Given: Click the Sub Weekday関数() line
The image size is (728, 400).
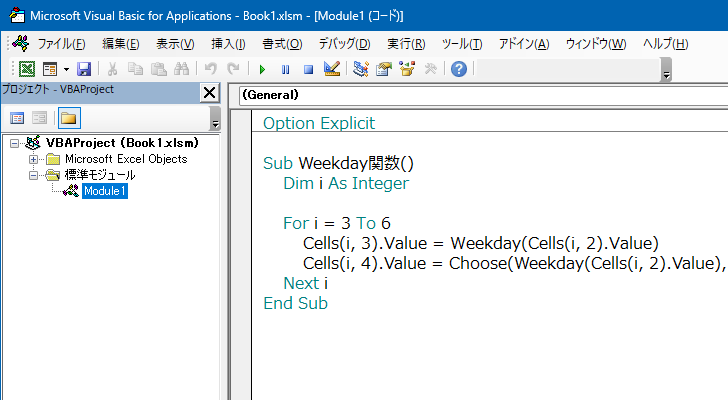Looking at the screenshot, I should click(338, 163).
